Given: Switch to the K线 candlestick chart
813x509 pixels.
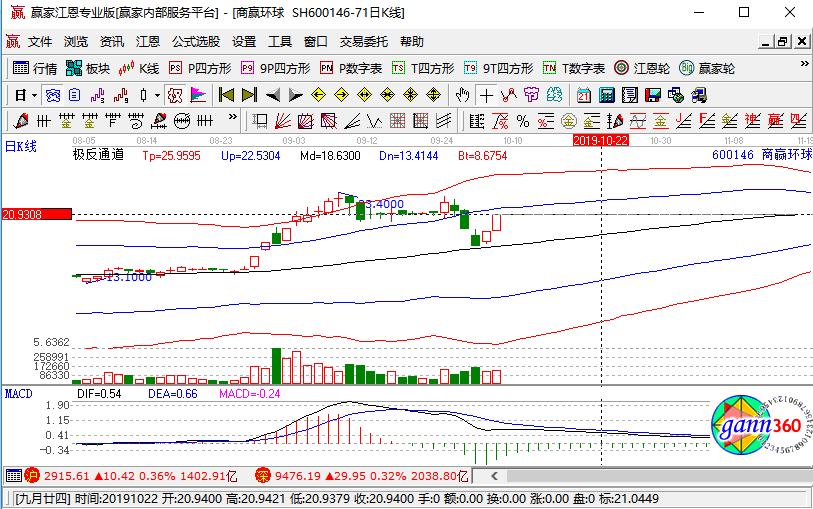Looking at the screenshot, I should 138,68.
